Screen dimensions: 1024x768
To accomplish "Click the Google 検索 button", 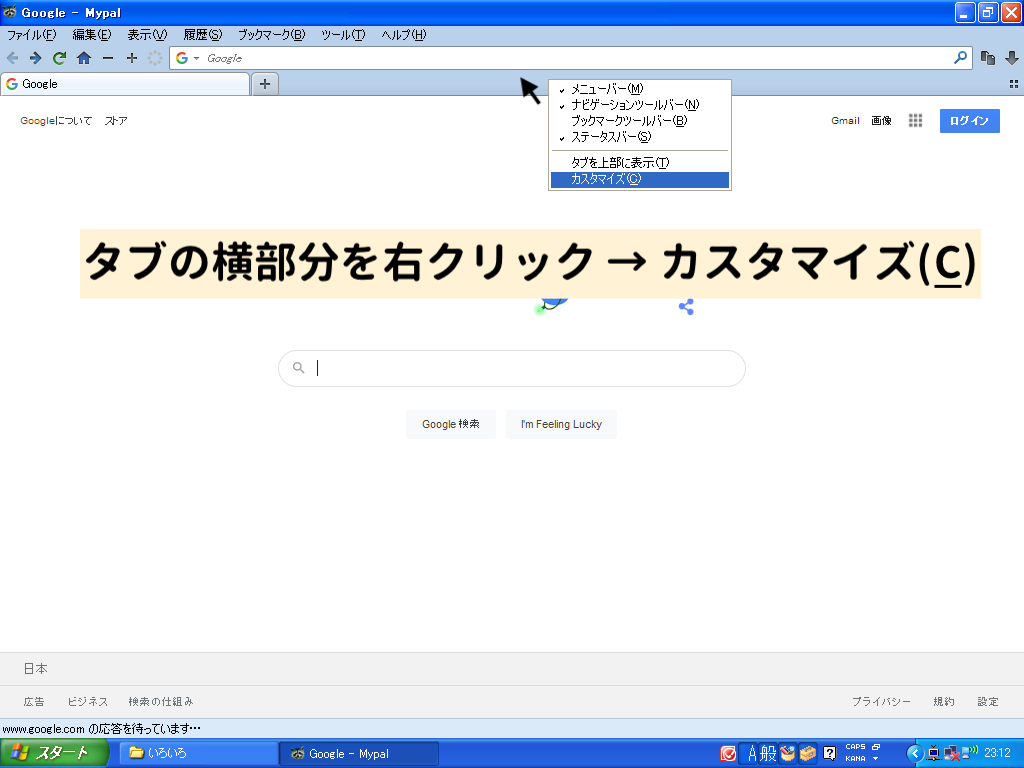I will pos(451,424).
